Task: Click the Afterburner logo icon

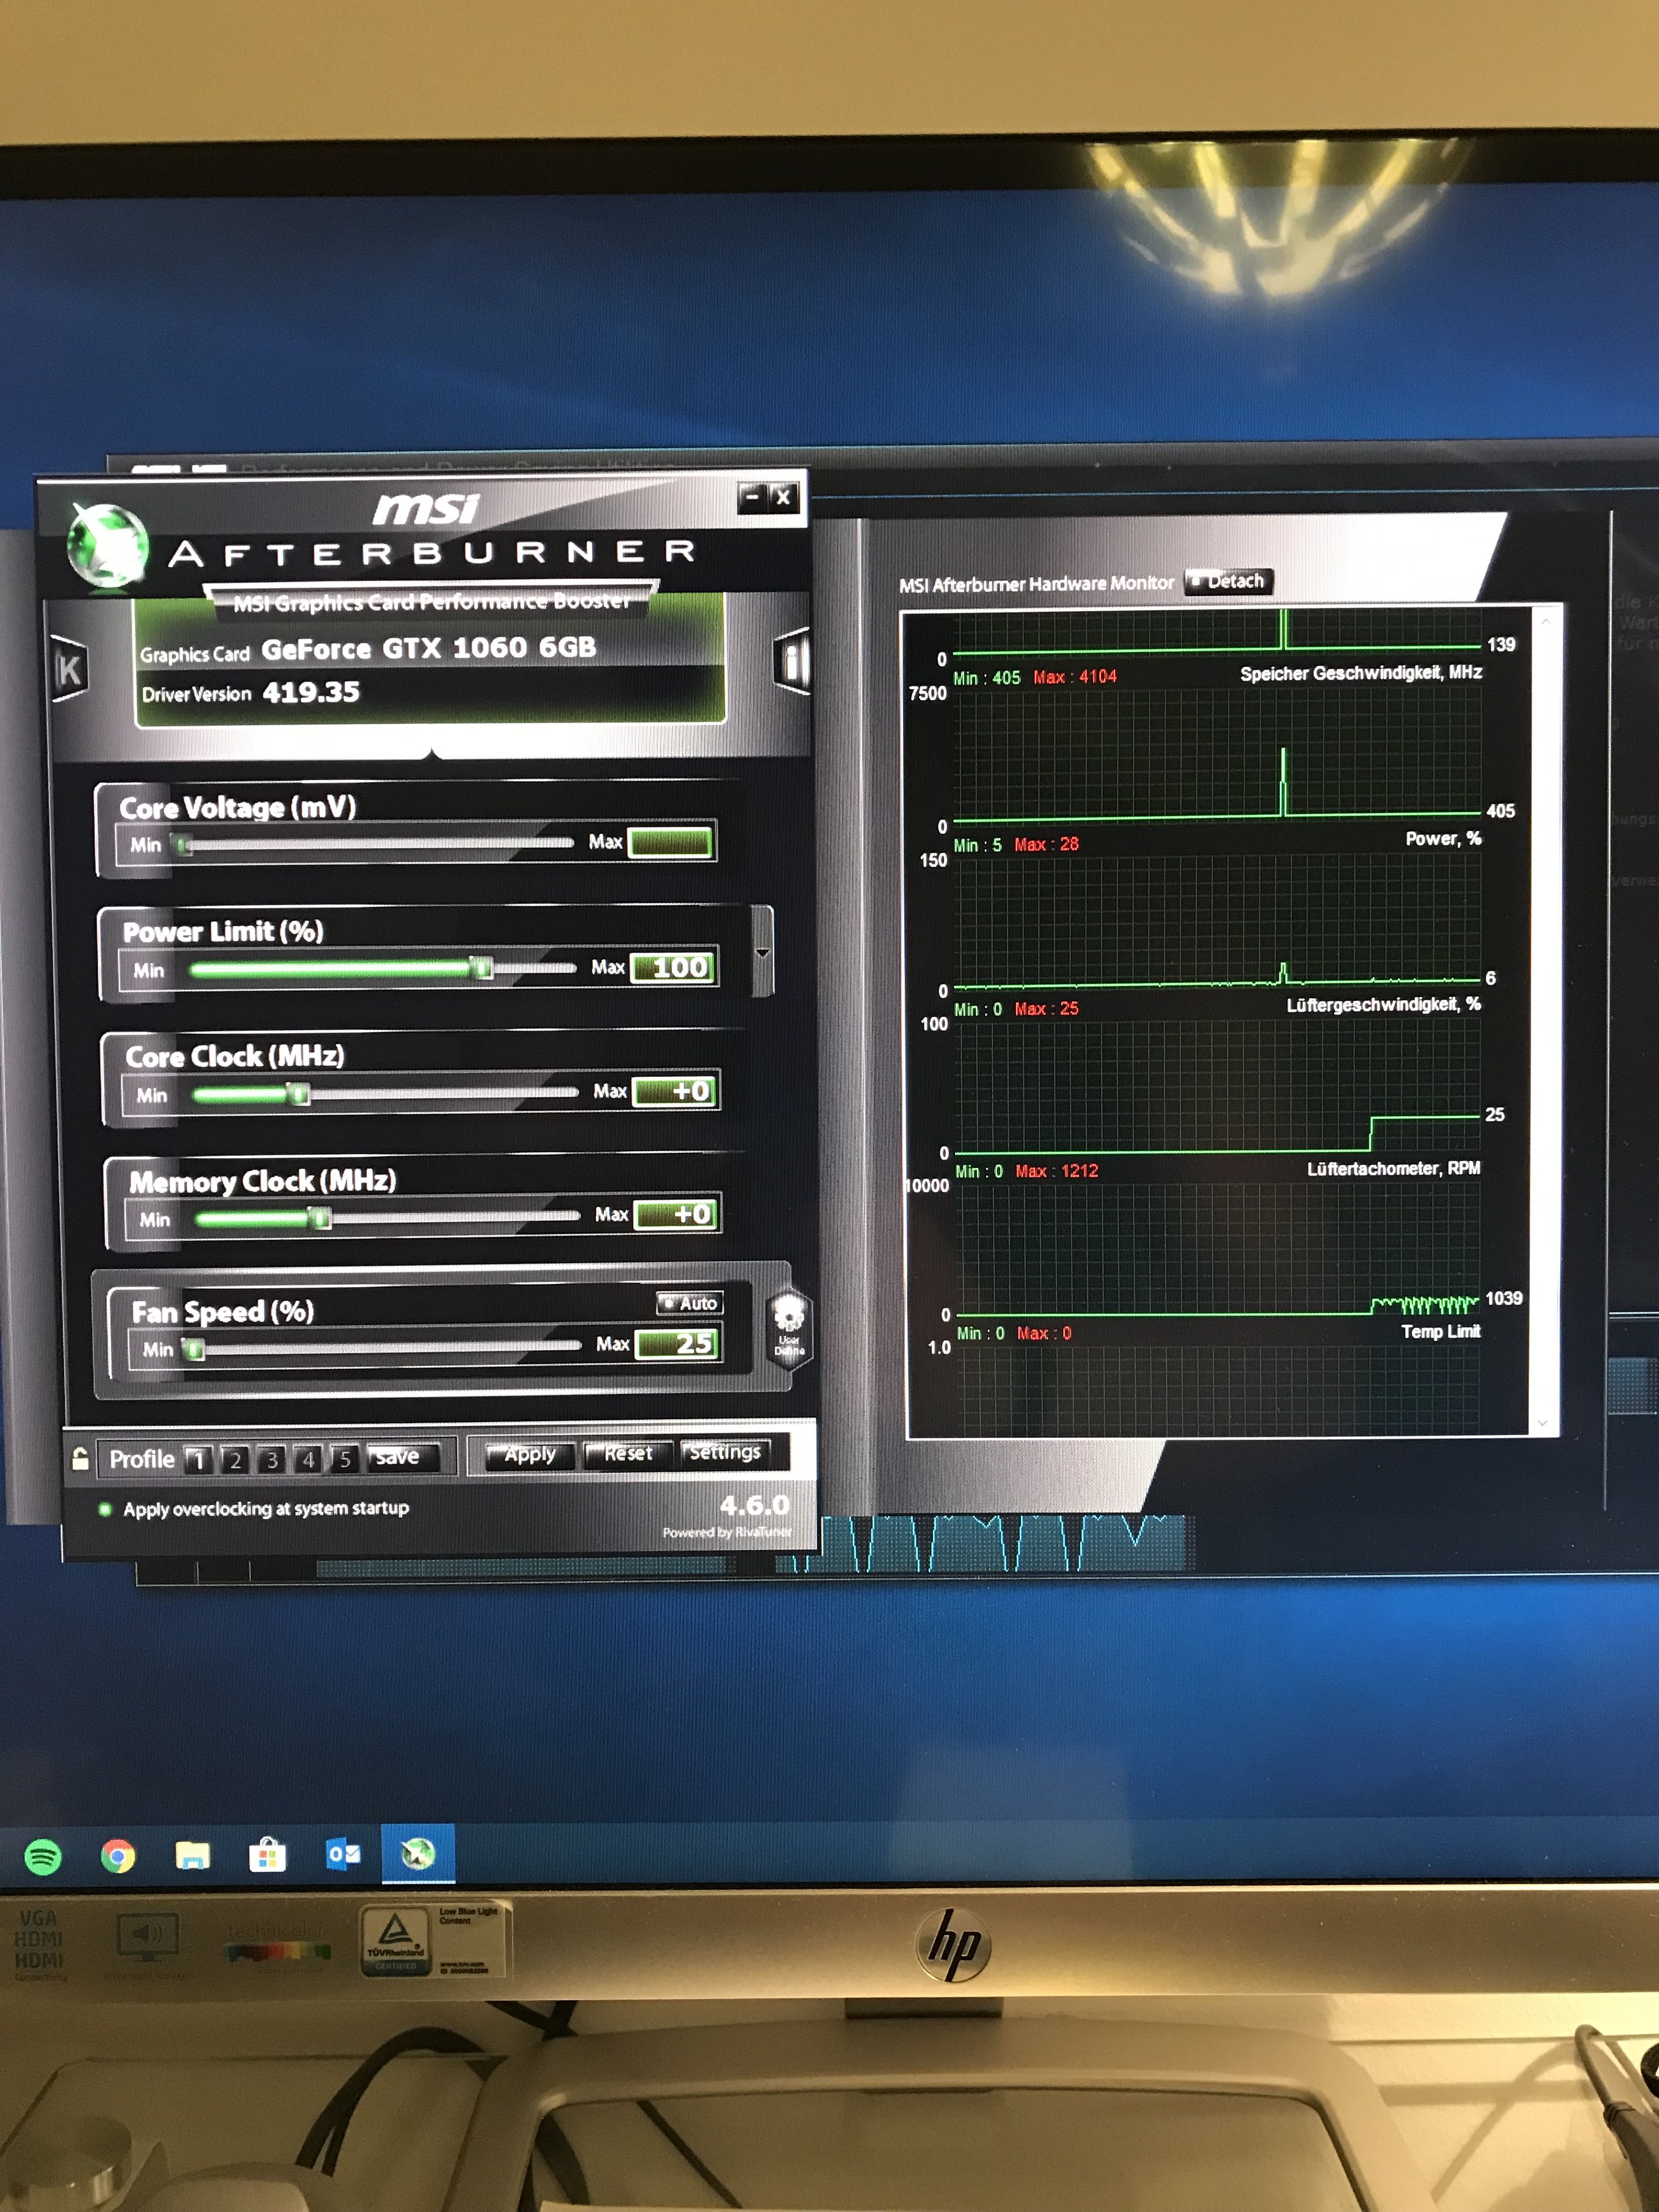Action: pos(107,546)
